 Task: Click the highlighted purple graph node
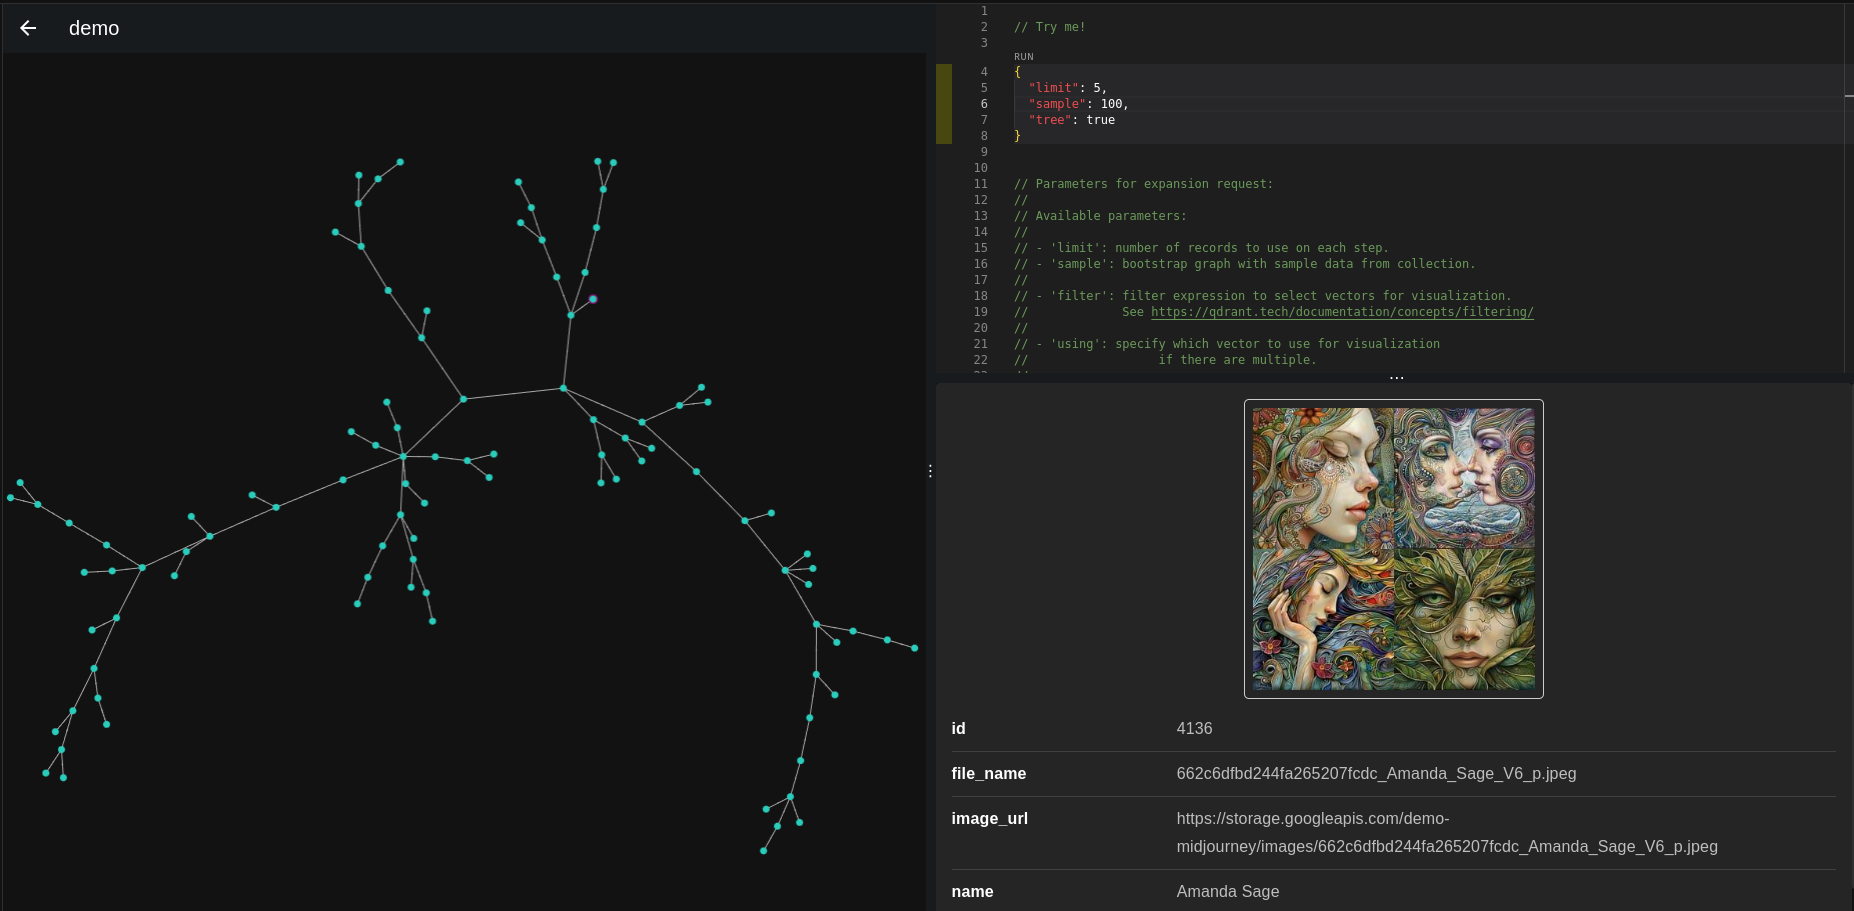point(593,299)
